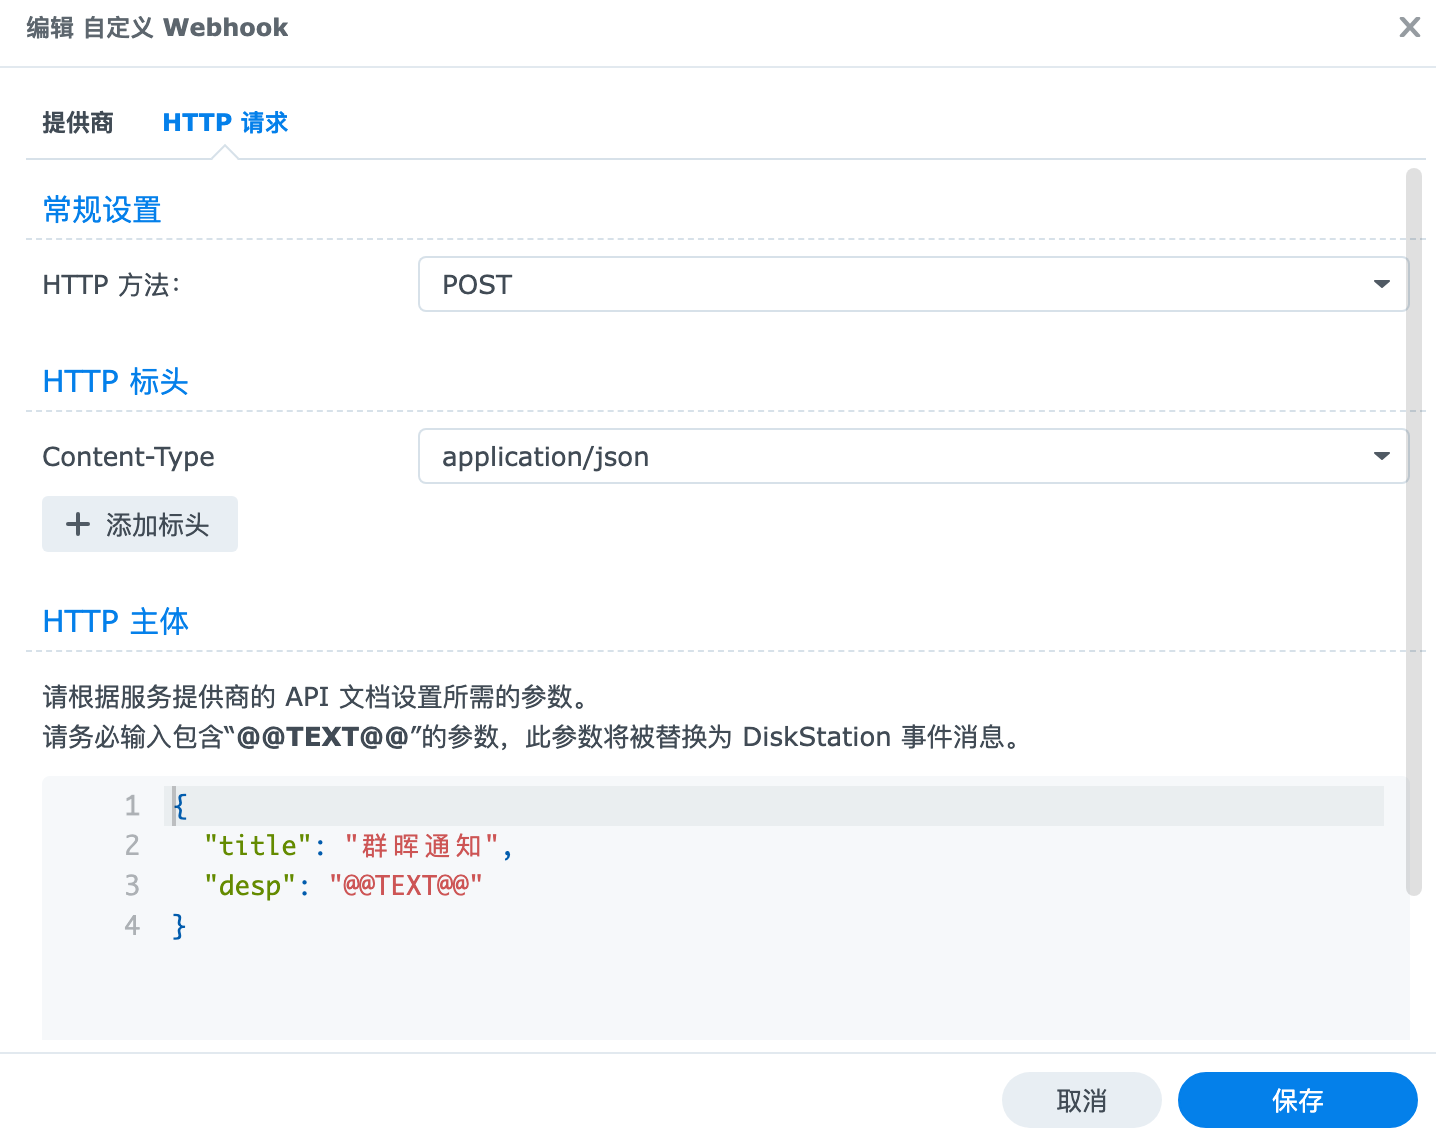Click the dialog vertical scrollbar

click(1413, 532)
